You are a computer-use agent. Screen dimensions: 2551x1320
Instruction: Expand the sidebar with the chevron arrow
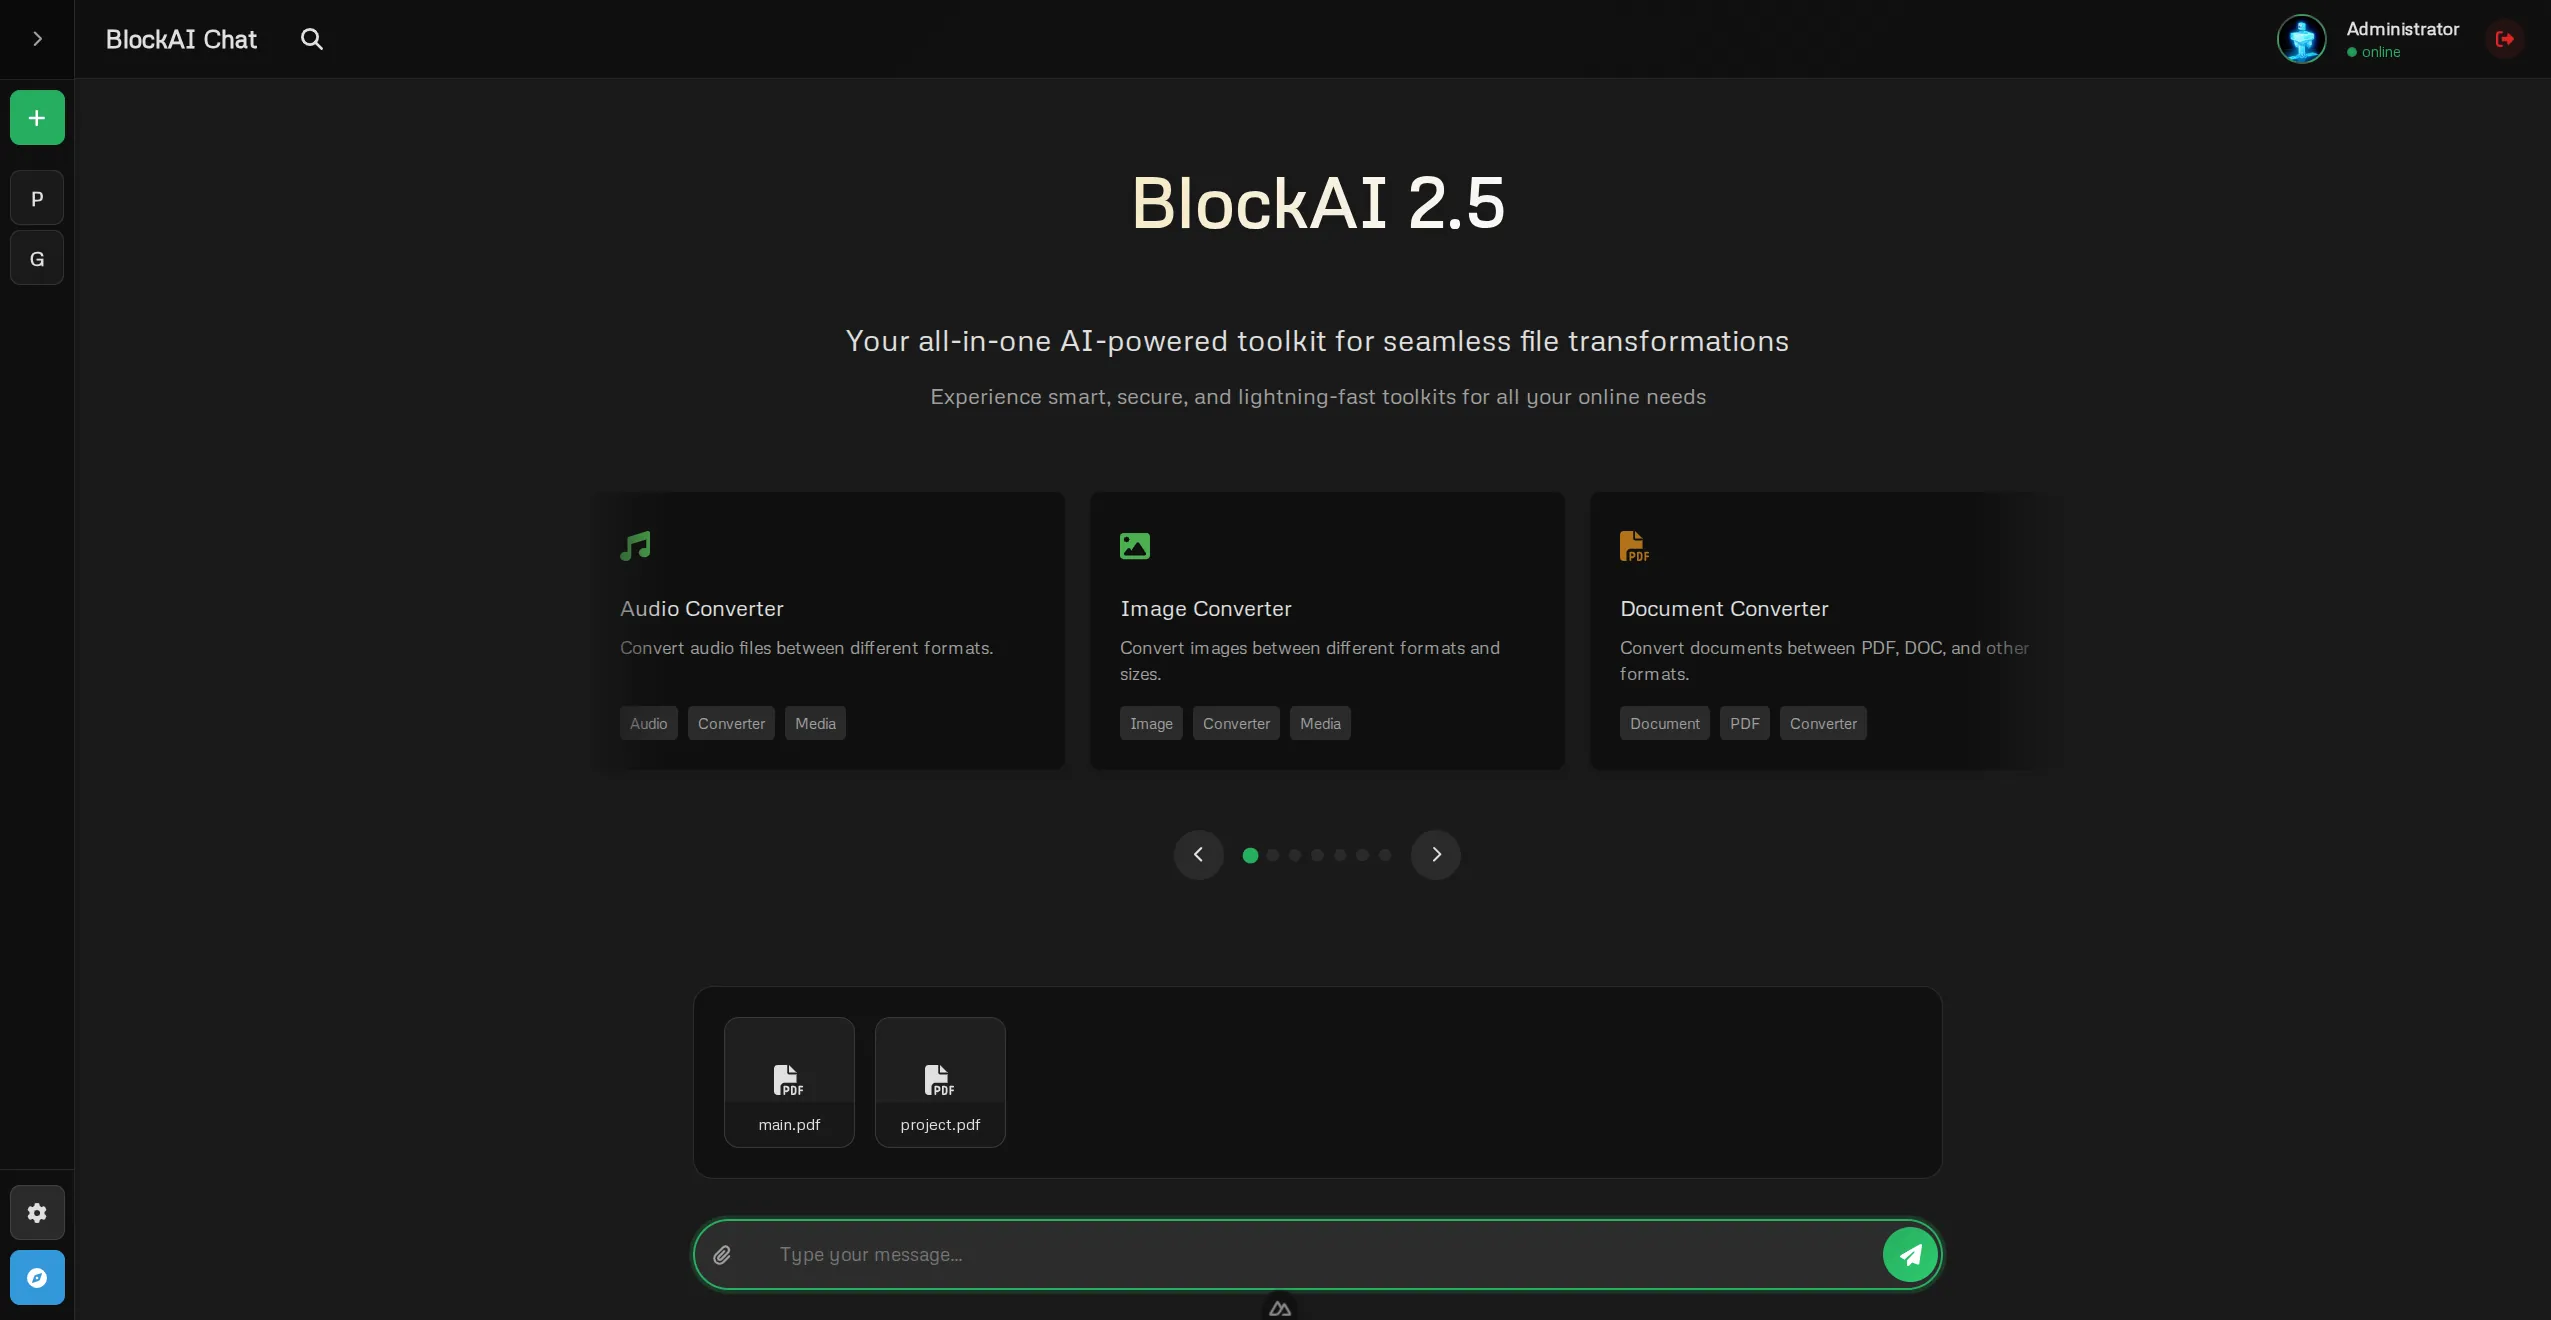click(x=37, y=39)
